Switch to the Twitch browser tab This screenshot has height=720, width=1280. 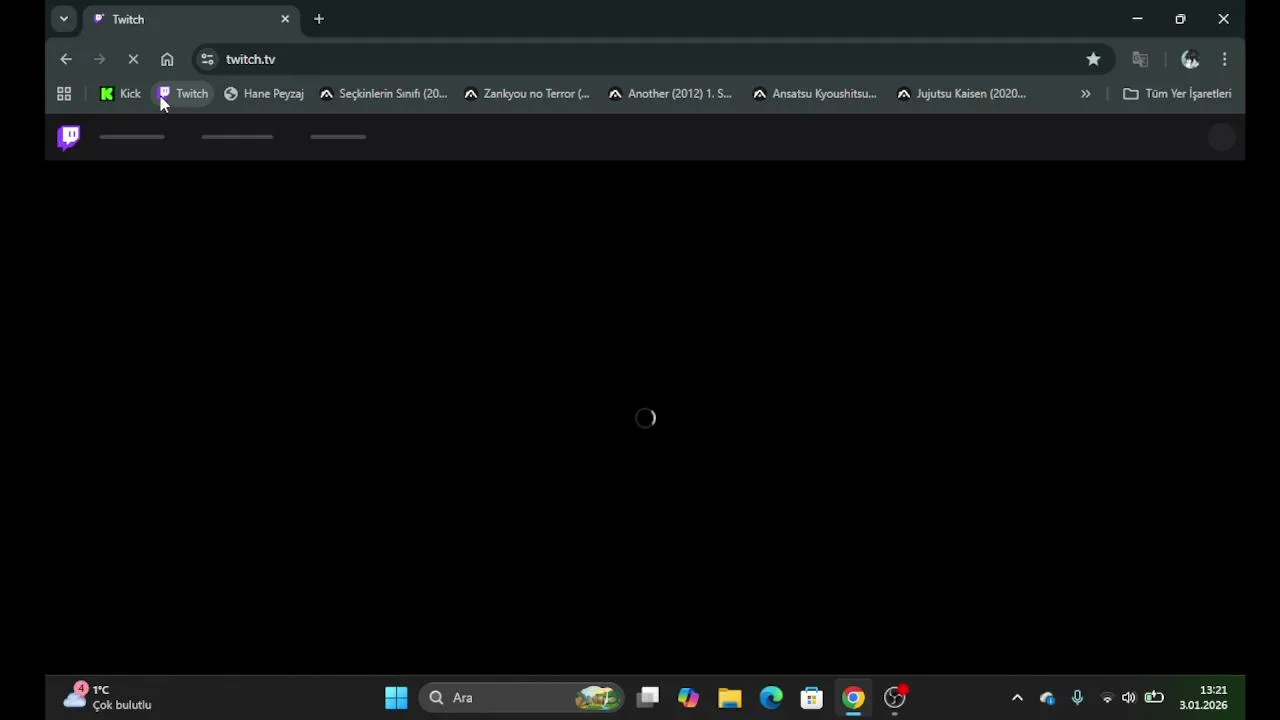pyautogui.click(x=190, y=19)
